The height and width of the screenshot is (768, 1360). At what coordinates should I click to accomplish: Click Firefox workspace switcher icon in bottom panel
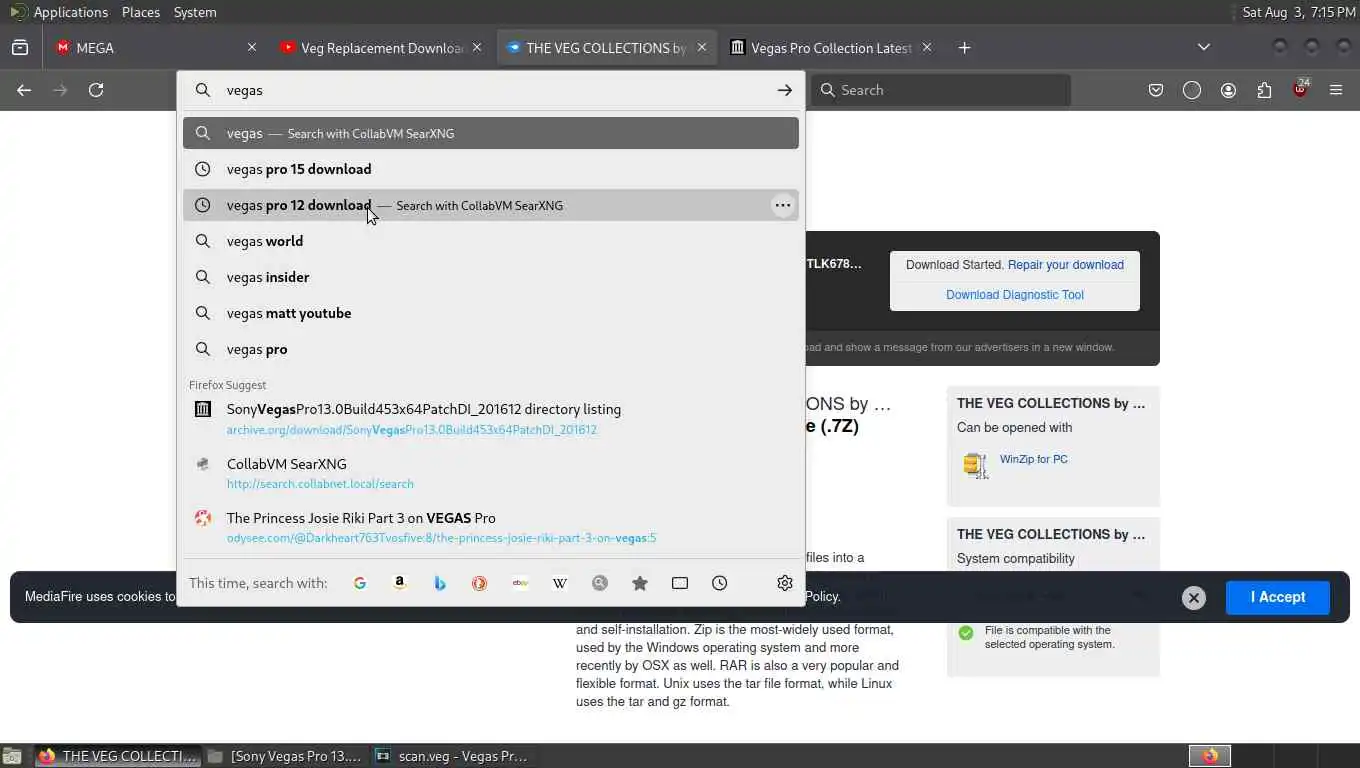point(1210,756)
